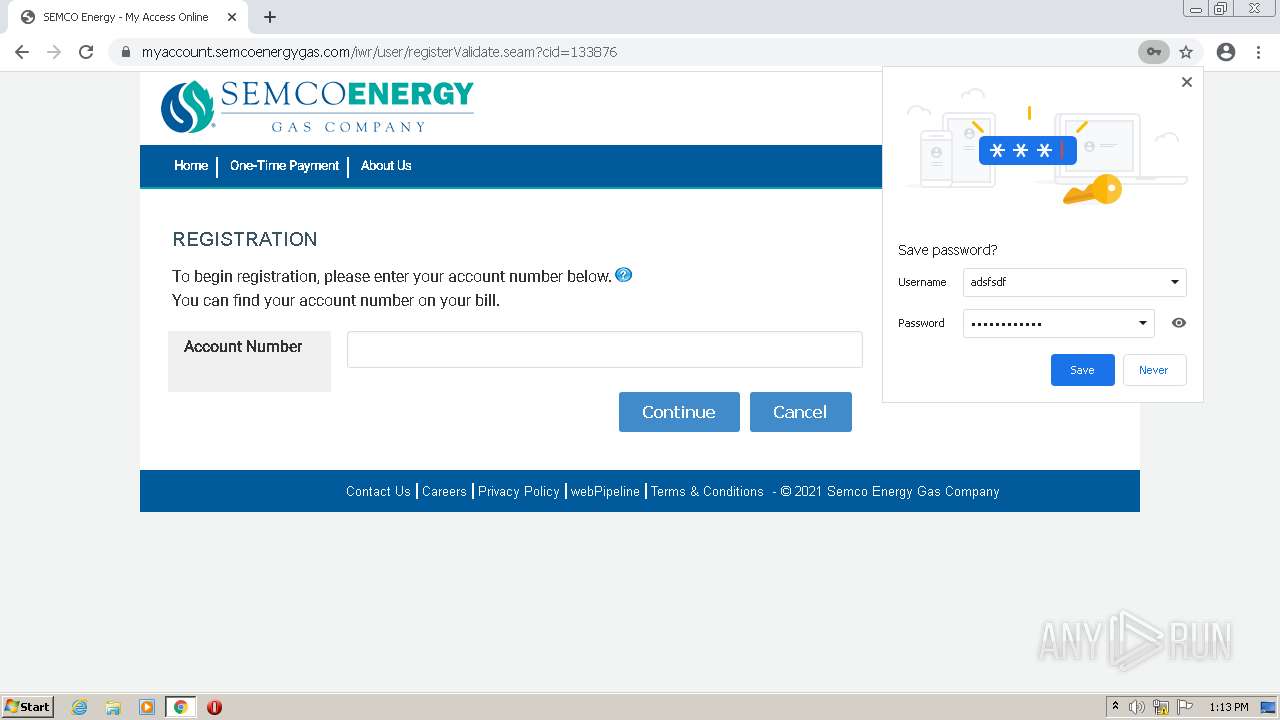This screenshot has width=1280, height=720.
Task: Show hidden tray icons arrow
Action: click(1115, 707)
